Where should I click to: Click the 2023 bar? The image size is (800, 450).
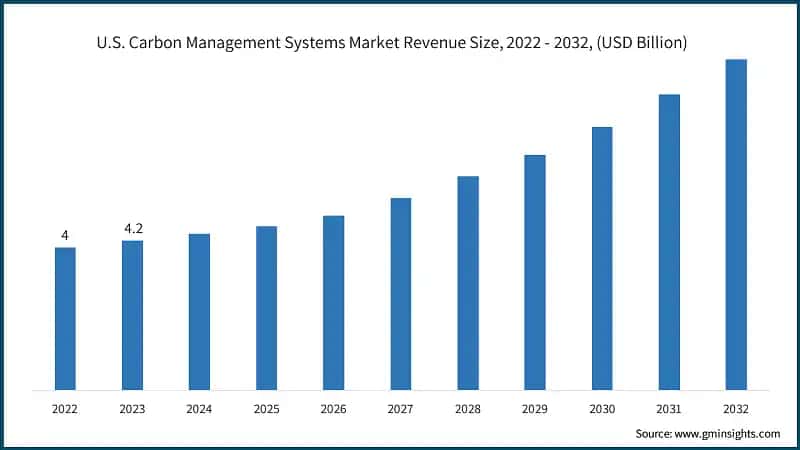click(x=133, y=315)
